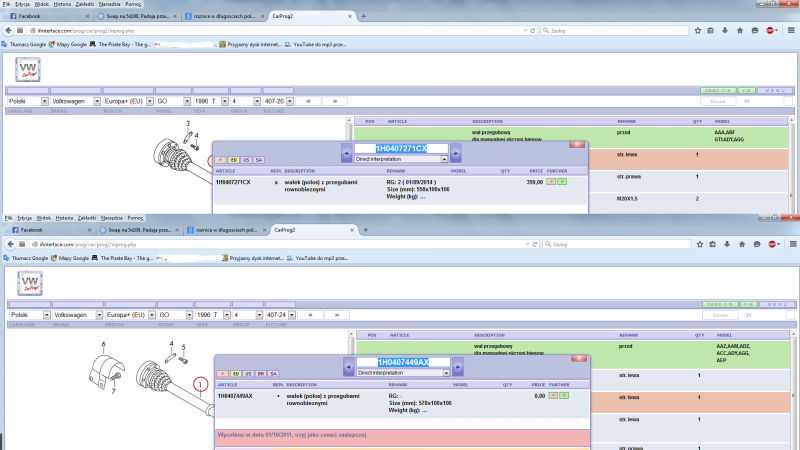This screenshot has width=800, height=450.
Task: Open GO model dropdown in bottom window
Action: pyautogui.click(x=174, y=315)
